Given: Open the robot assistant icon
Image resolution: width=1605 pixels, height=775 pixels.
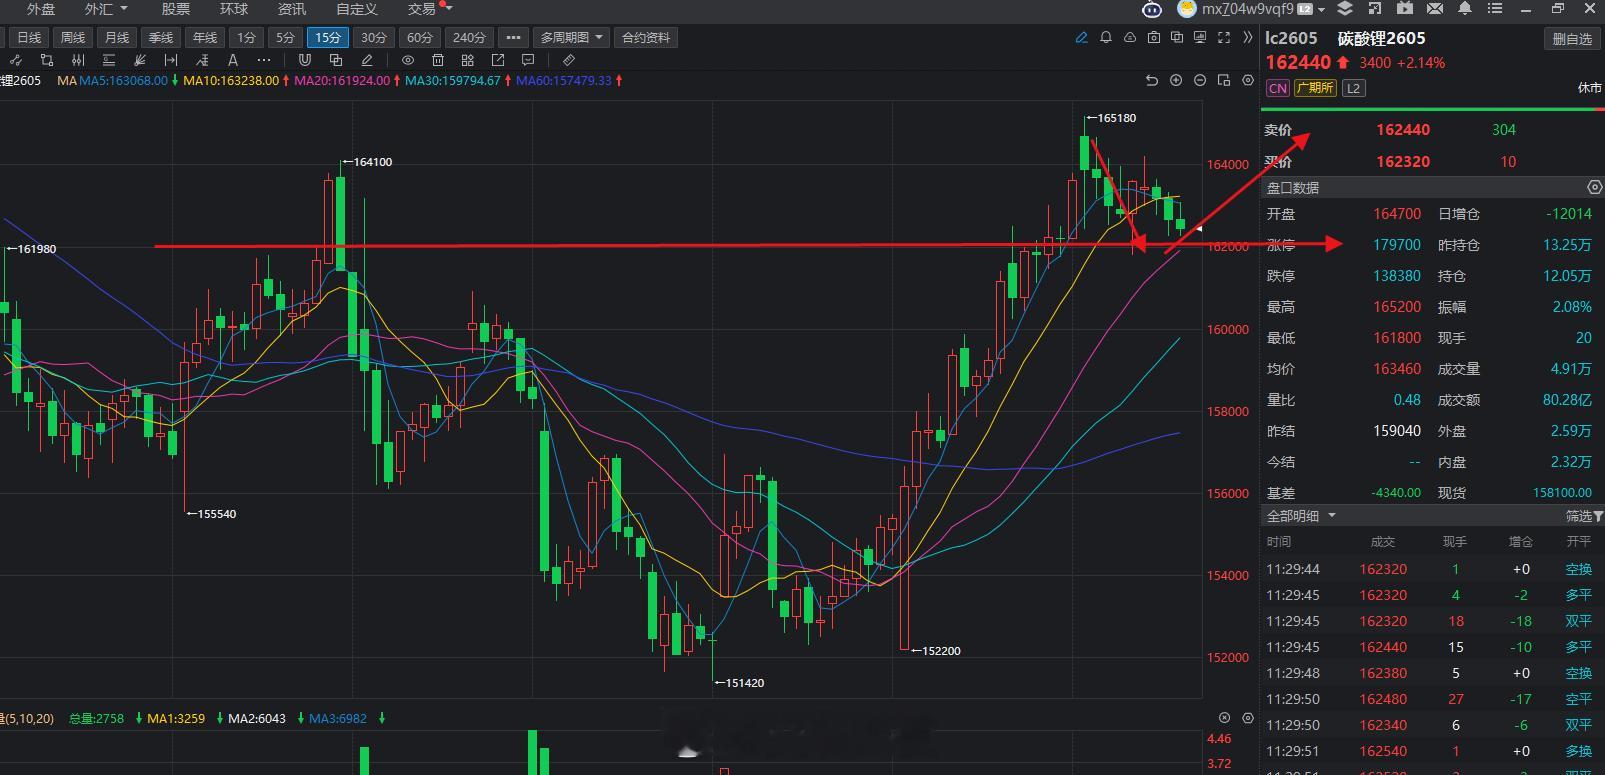Looking at the screenshot, I should (x=1152, y=10).
